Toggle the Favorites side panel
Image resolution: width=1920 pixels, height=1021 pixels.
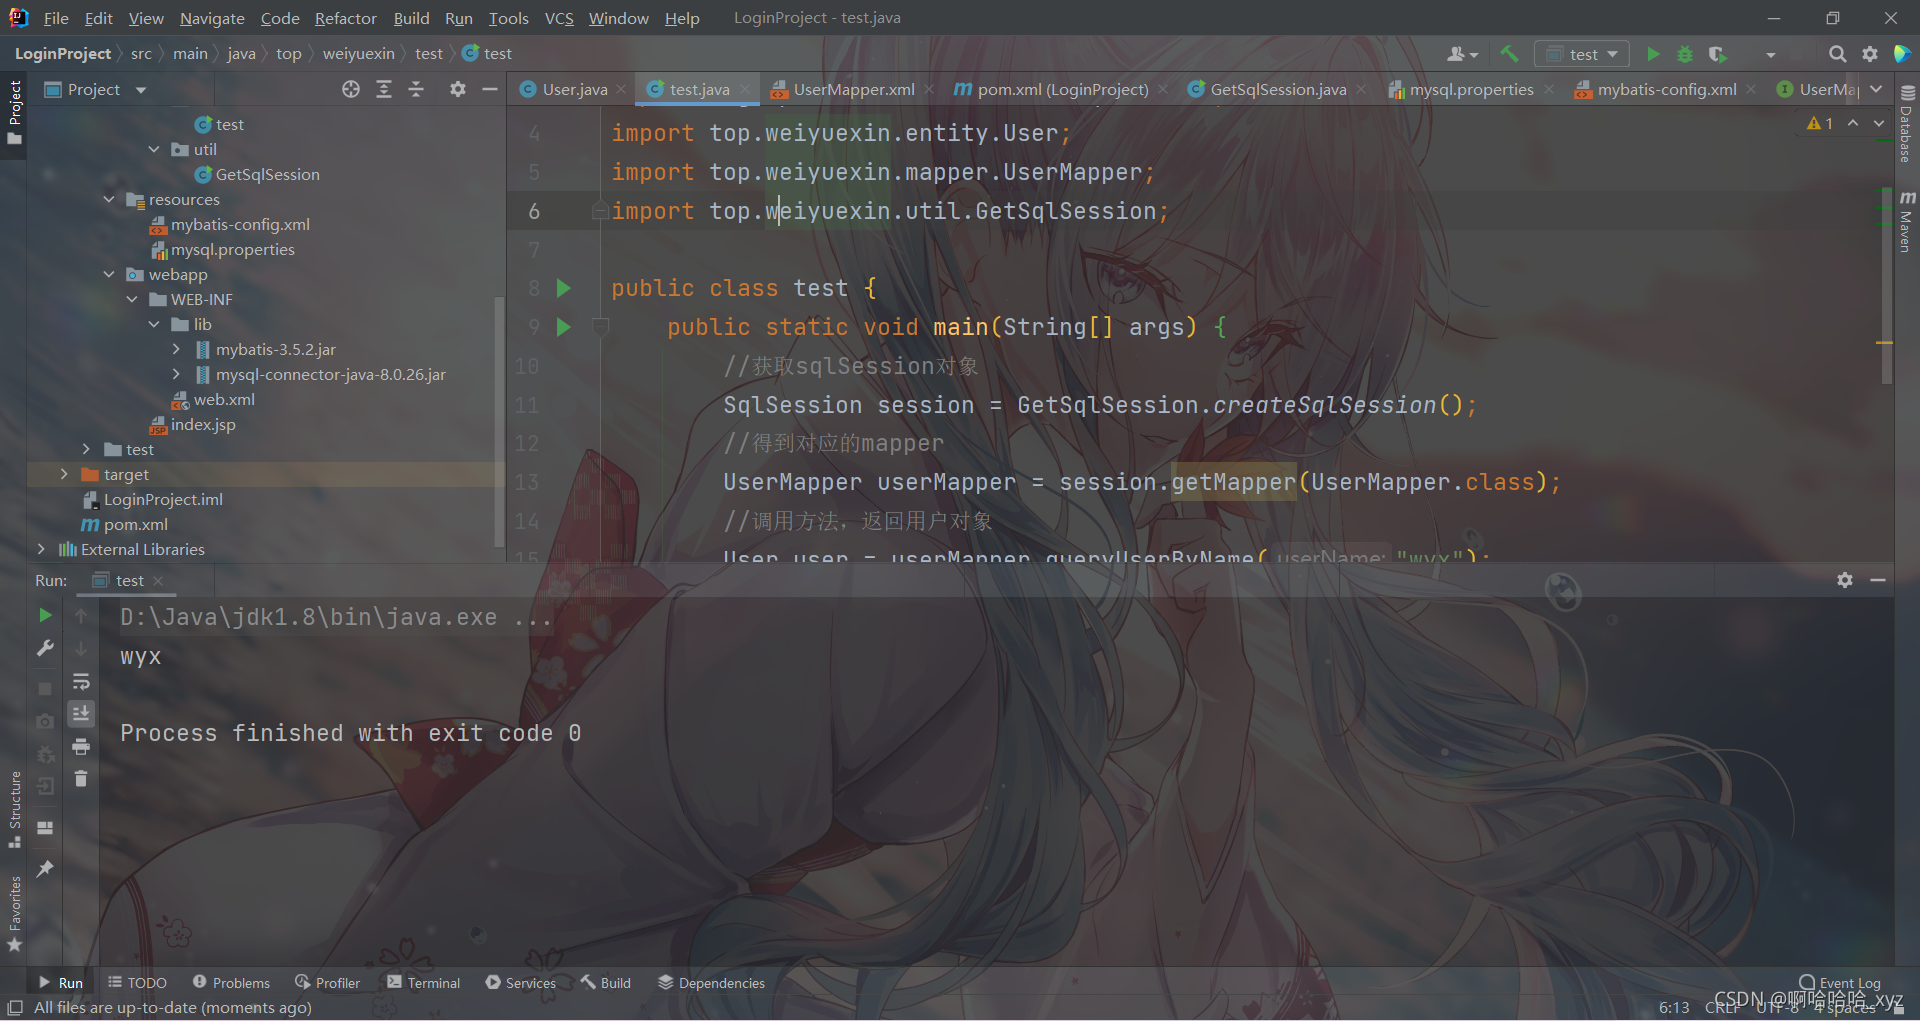point(14,913)
